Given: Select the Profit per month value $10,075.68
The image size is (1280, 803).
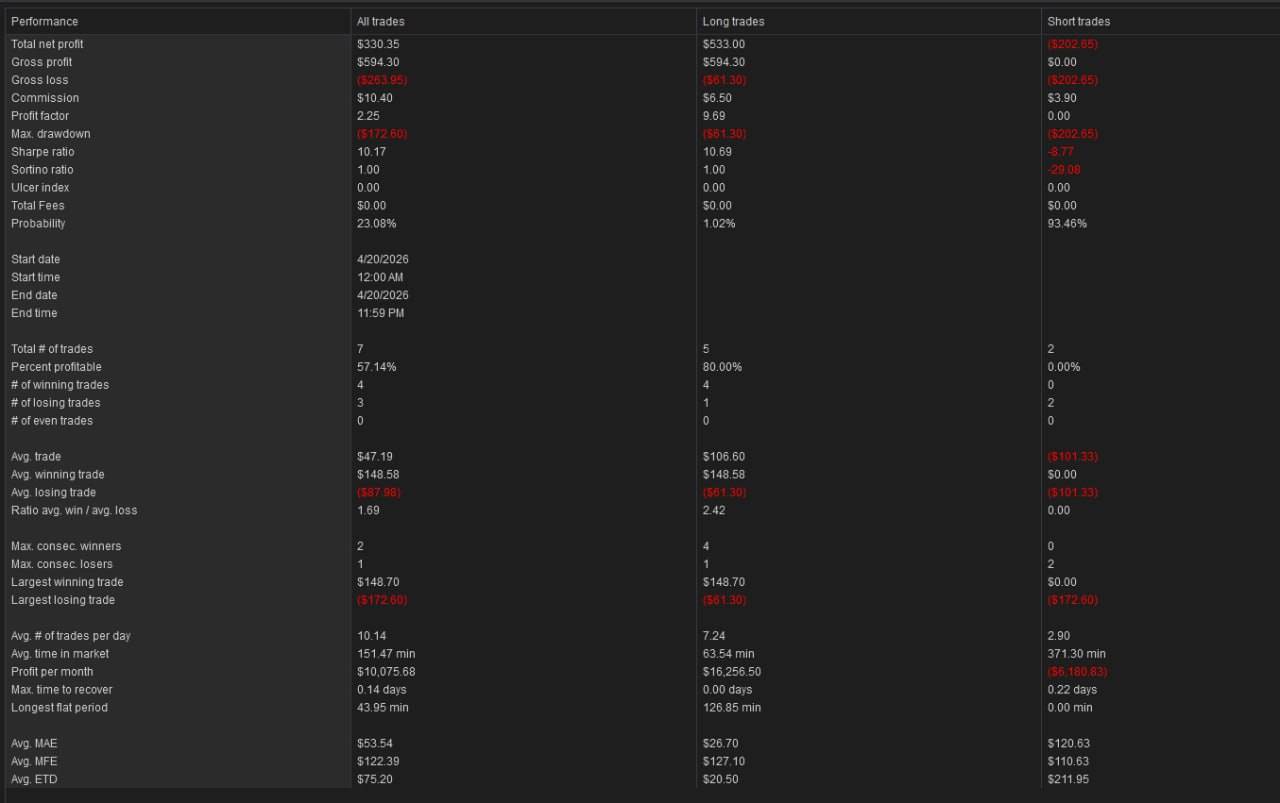Looking at the screenshot, I should click(x=386, y=672).
